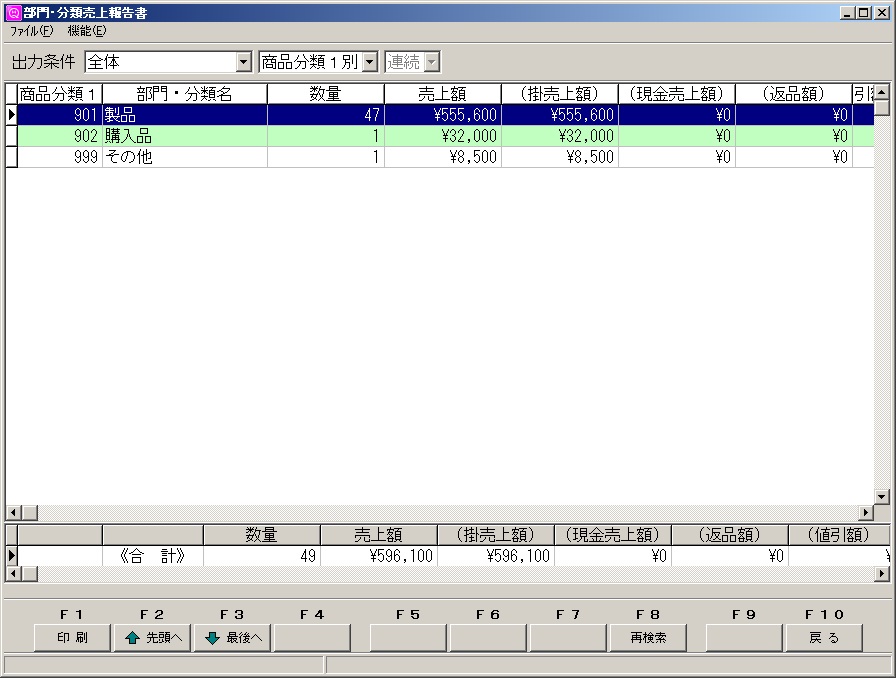Select the 製品 row name cell
896x678 pixels.
(185, 115)
